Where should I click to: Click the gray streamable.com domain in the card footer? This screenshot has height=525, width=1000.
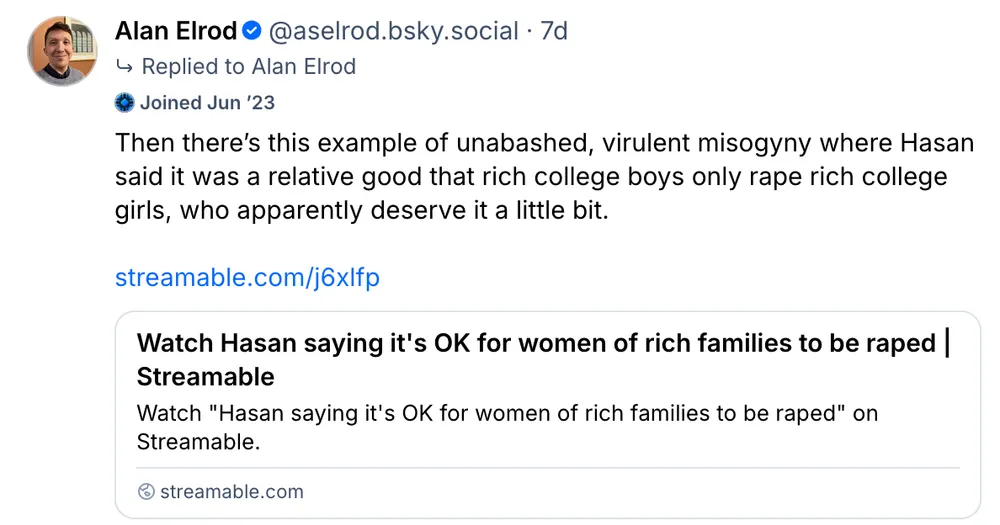click(231, 491)
